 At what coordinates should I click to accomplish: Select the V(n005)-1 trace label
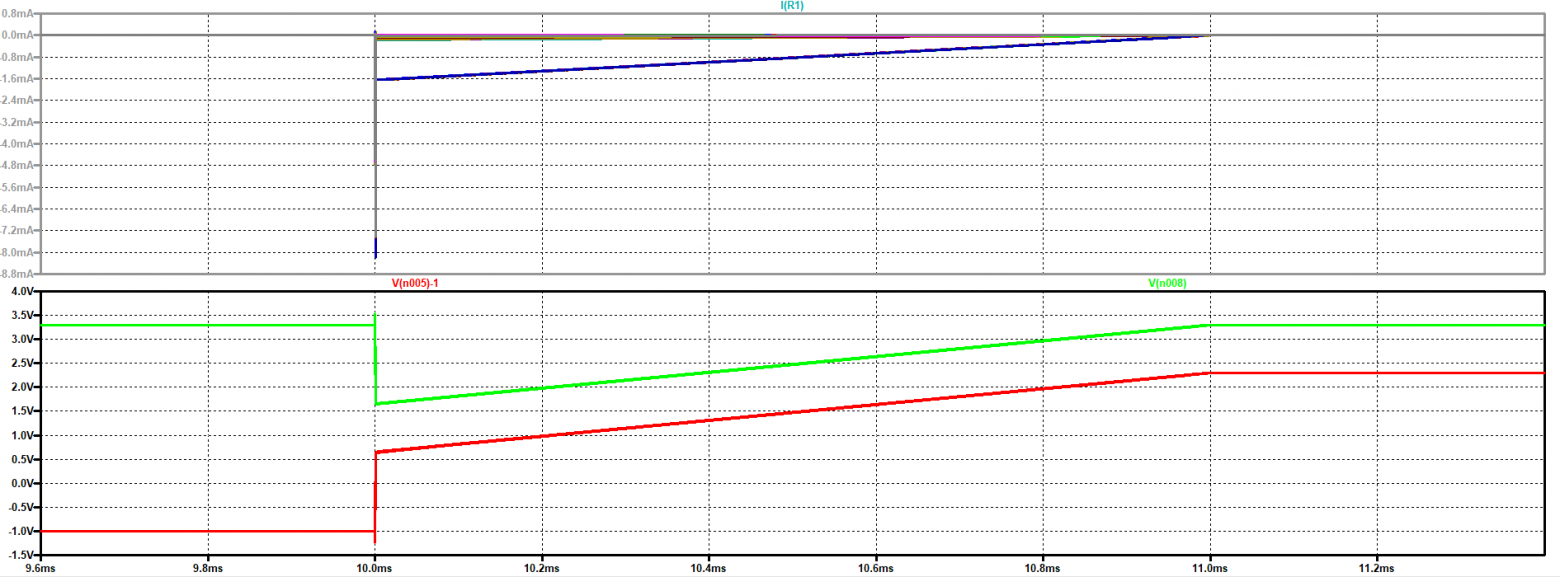(415, 283)
